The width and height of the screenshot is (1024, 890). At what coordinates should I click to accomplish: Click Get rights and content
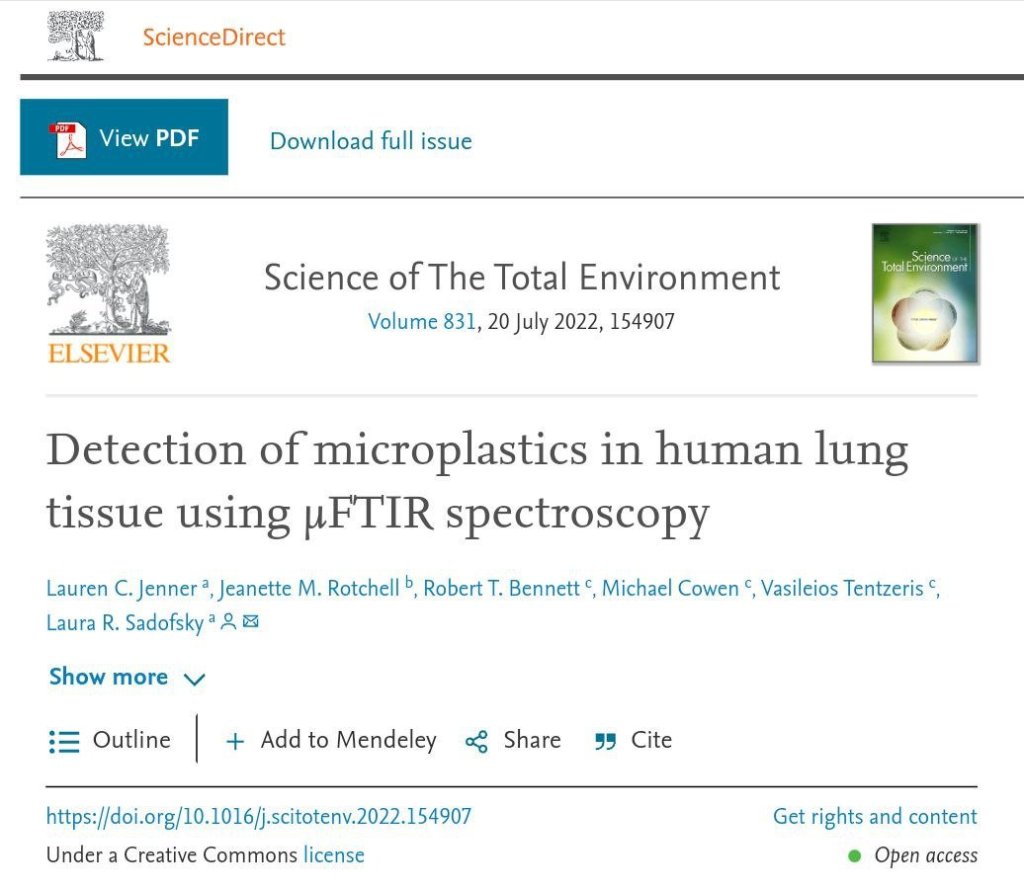pyautogui.click(x=874, y=817)
